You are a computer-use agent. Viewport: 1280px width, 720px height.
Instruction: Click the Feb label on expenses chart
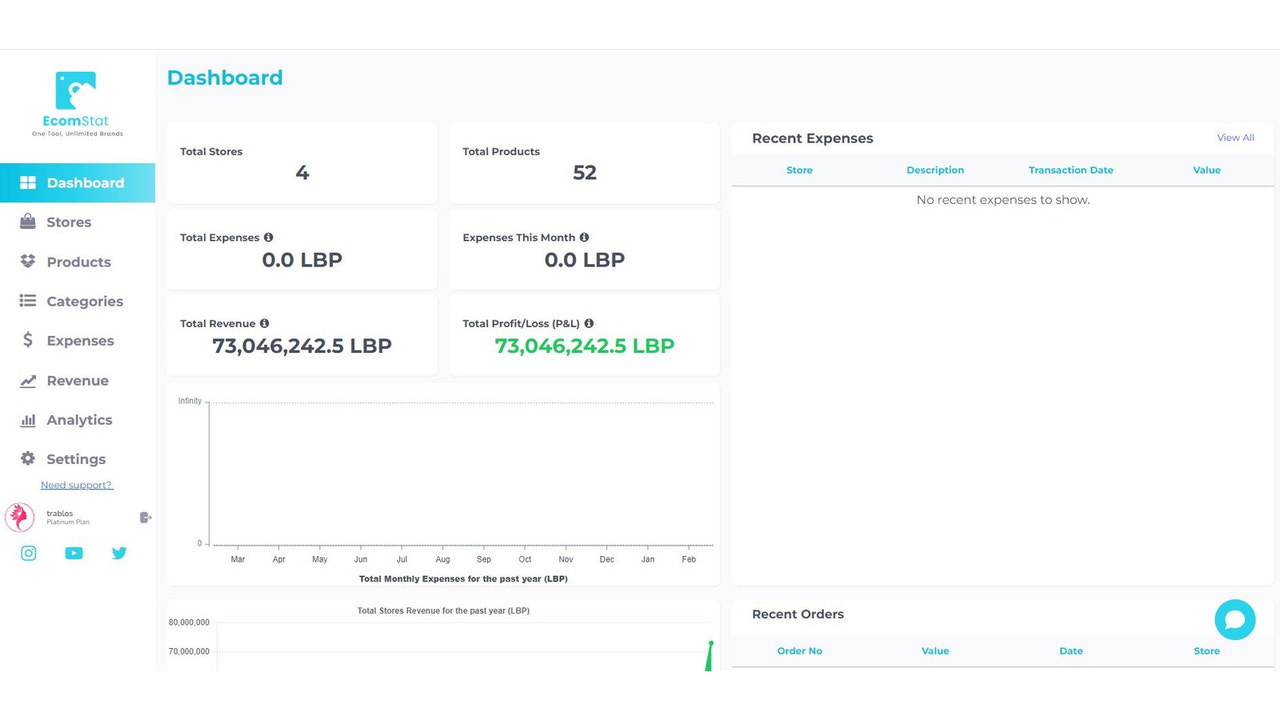pos(689,559)
